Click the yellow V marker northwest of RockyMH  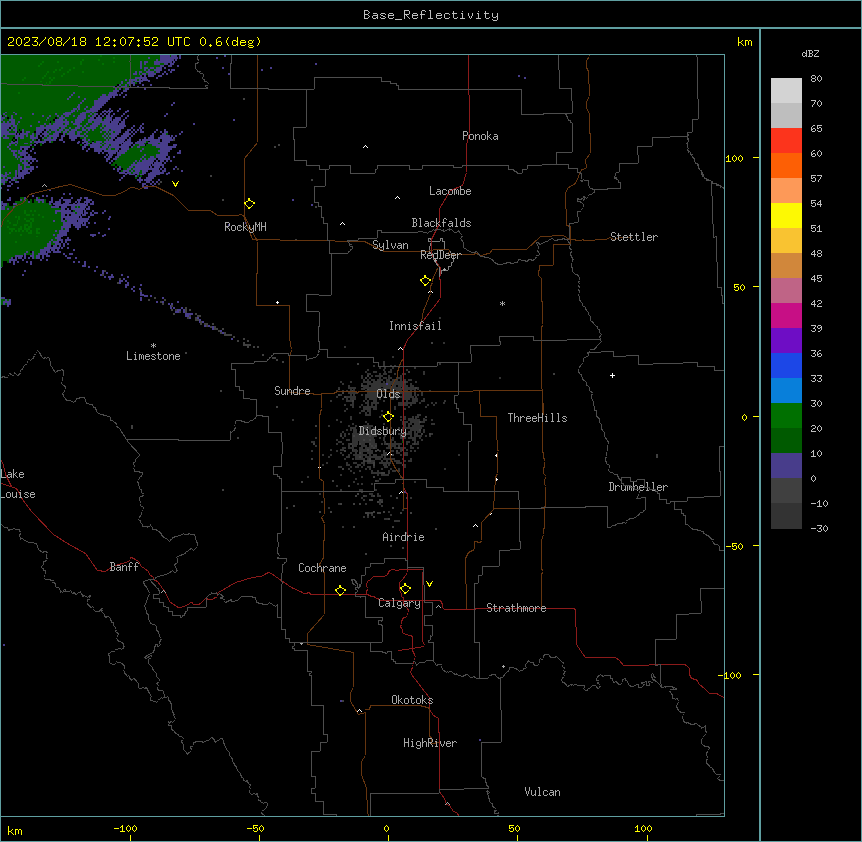(175, 184)
